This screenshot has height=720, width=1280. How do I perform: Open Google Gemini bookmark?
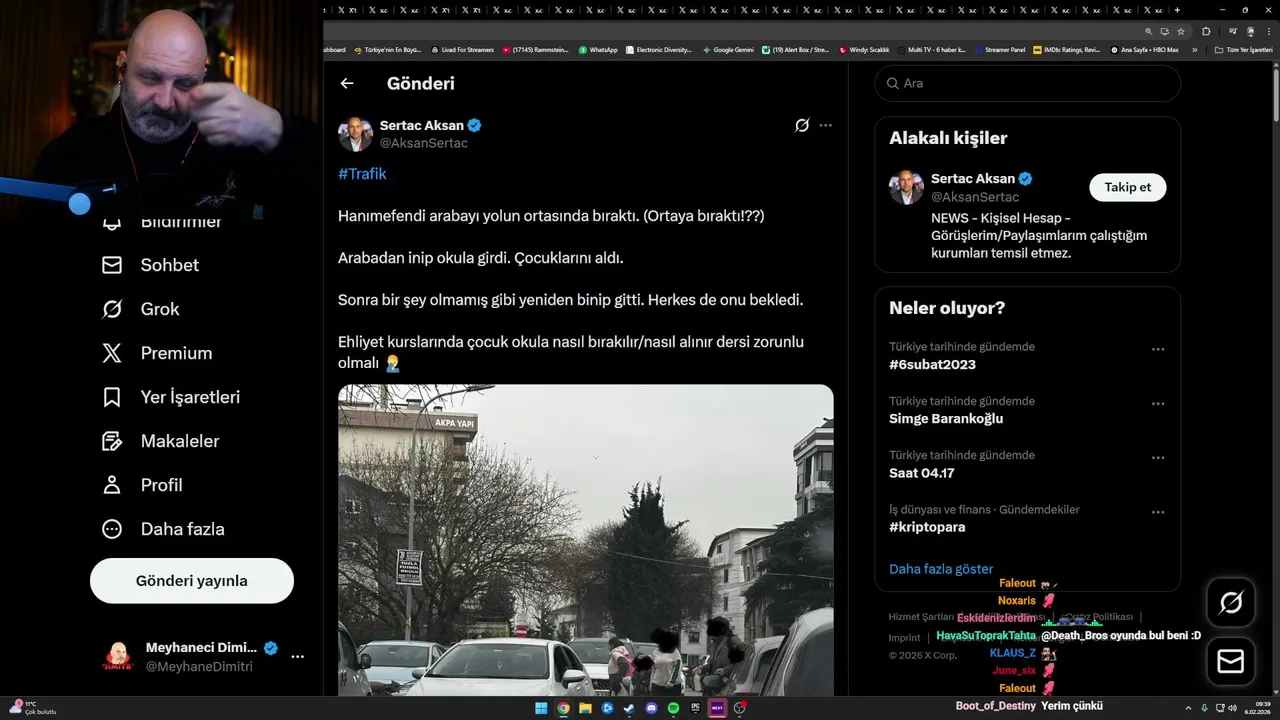729,49
